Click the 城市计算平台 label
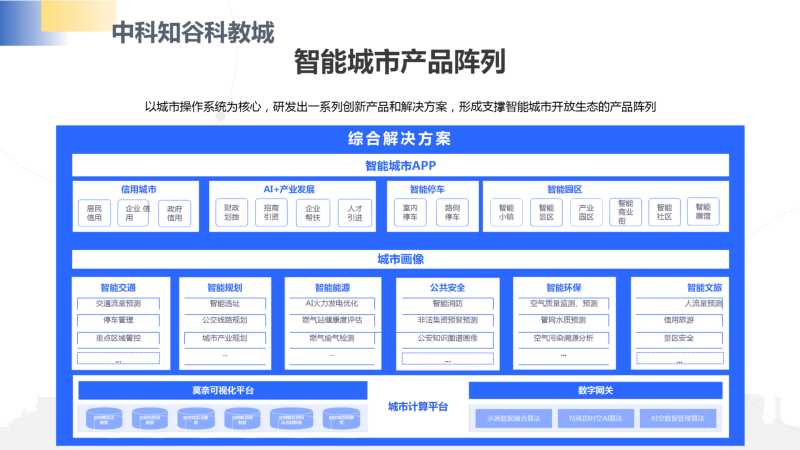 [x=418, y=407]
